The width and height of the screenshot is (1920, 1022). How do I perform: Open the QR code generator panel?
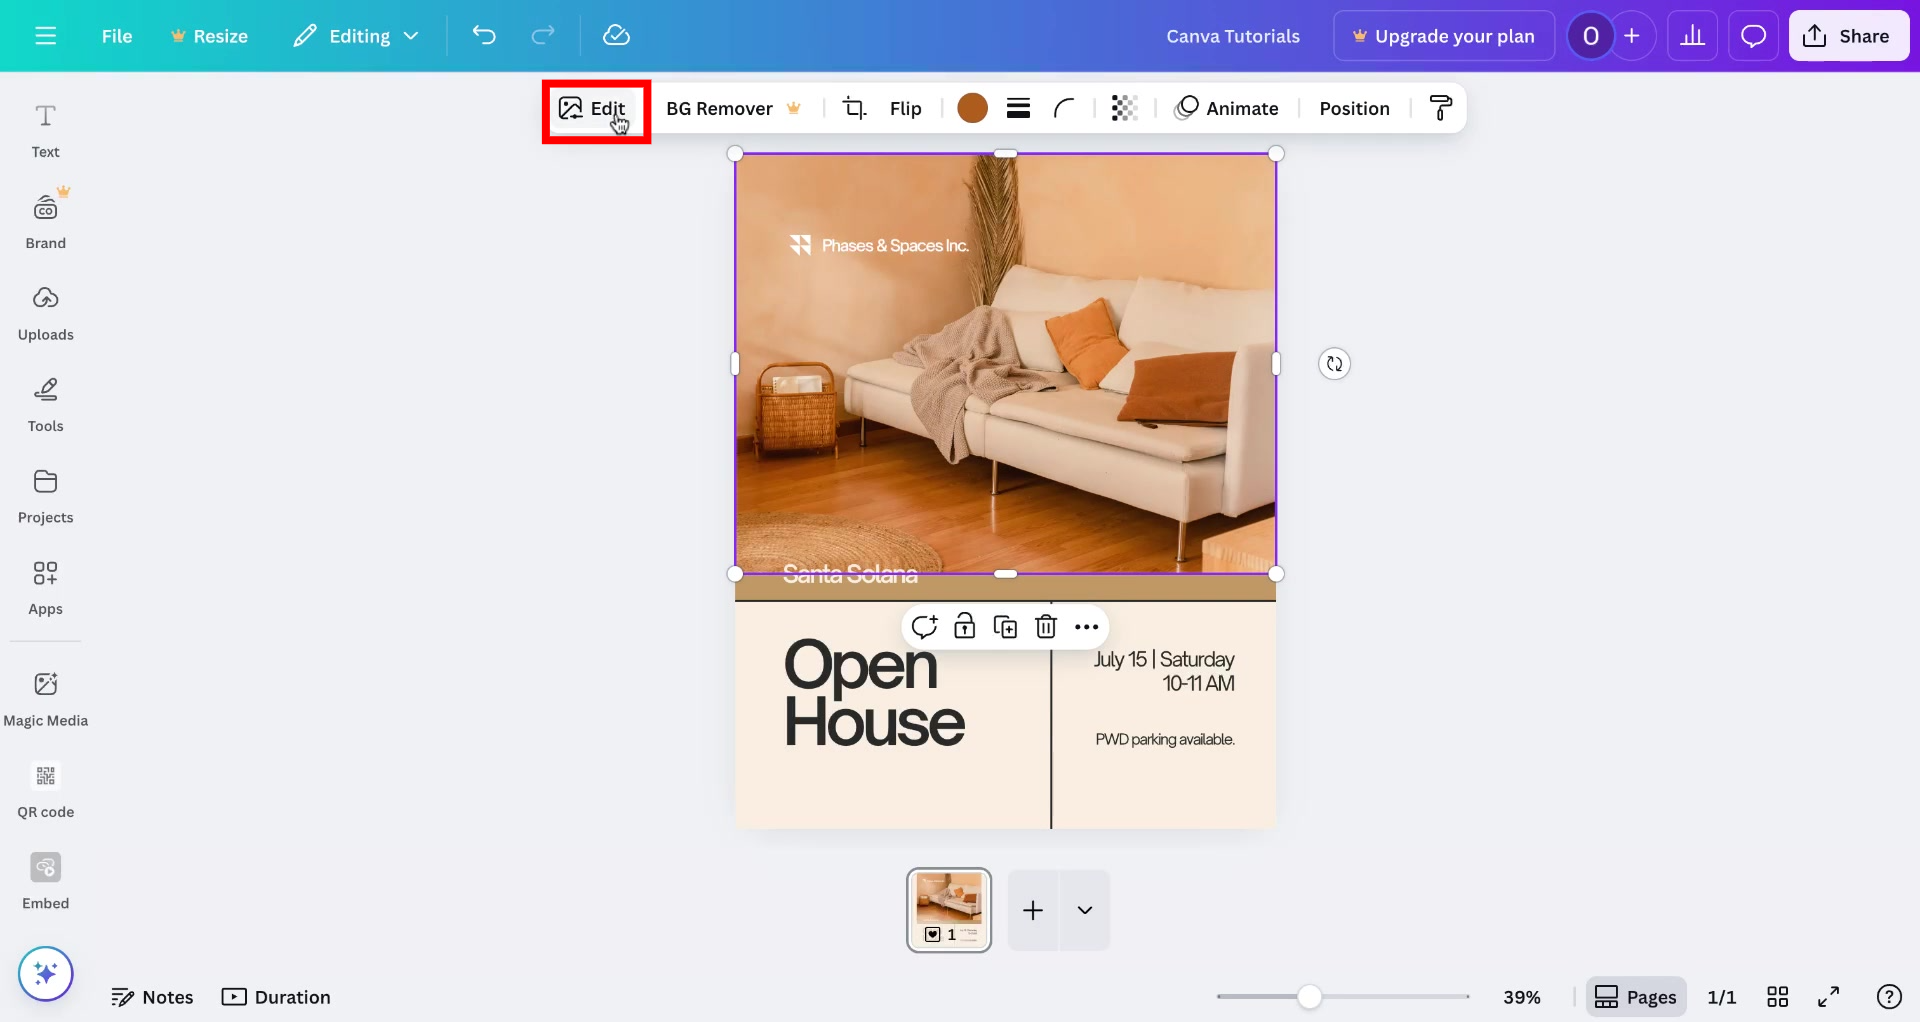click(x=45, y=789)
